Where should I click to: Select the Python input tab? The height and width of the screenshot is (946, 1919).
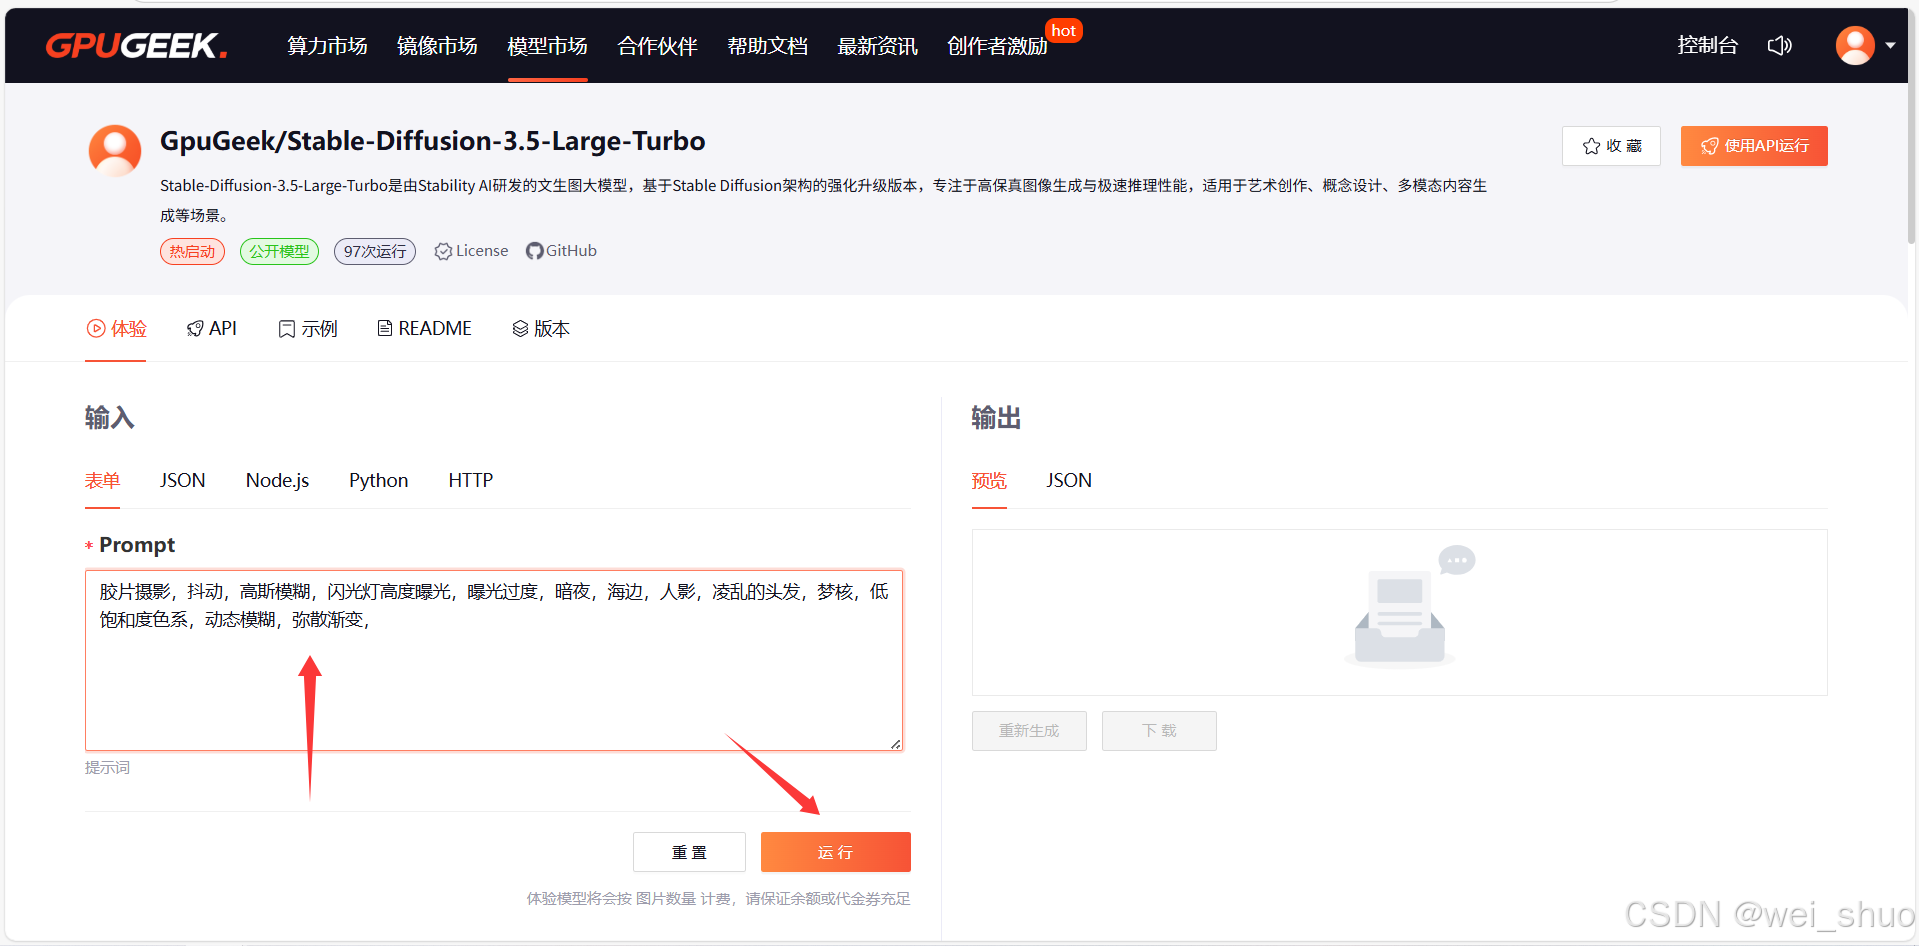[379, 481]
